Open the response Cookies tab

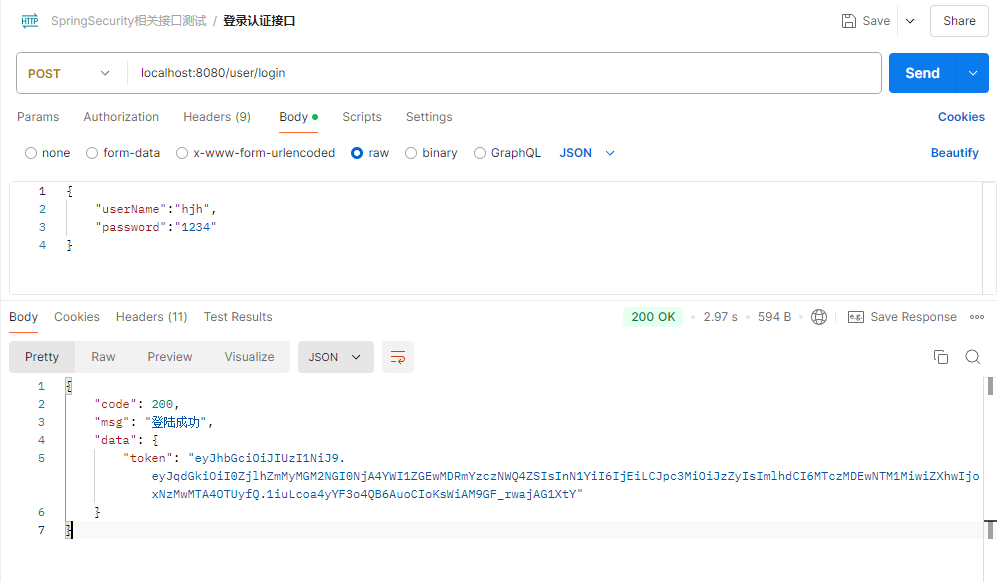(77, 317)
